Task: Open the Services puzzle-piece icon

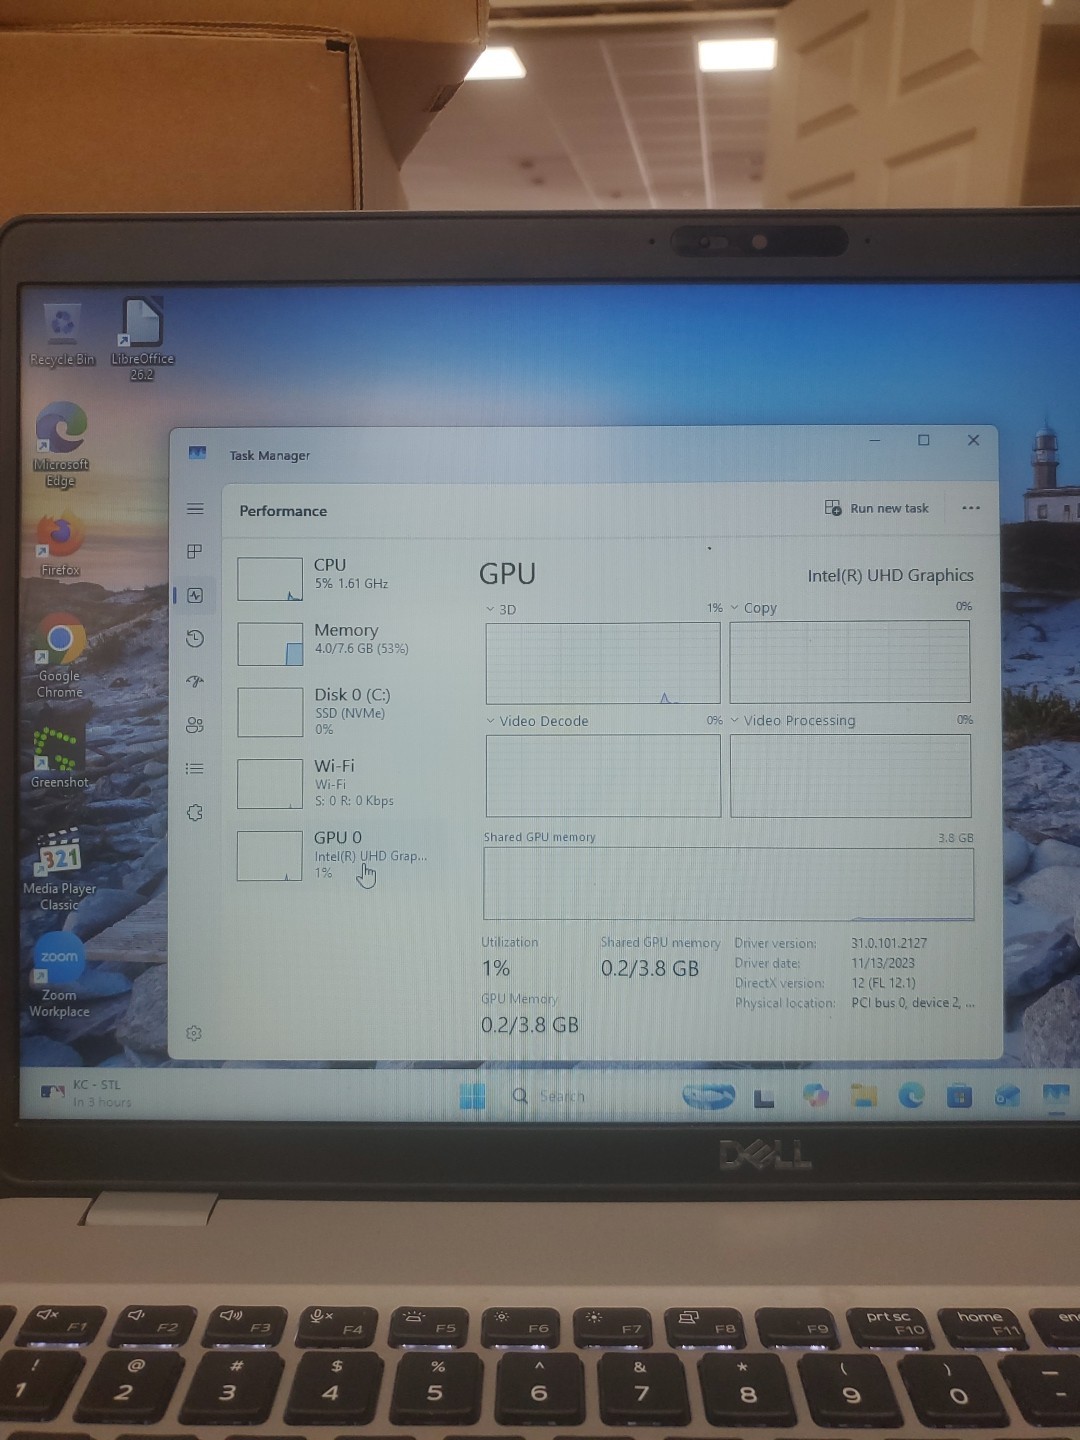Action: pos(195,812)
